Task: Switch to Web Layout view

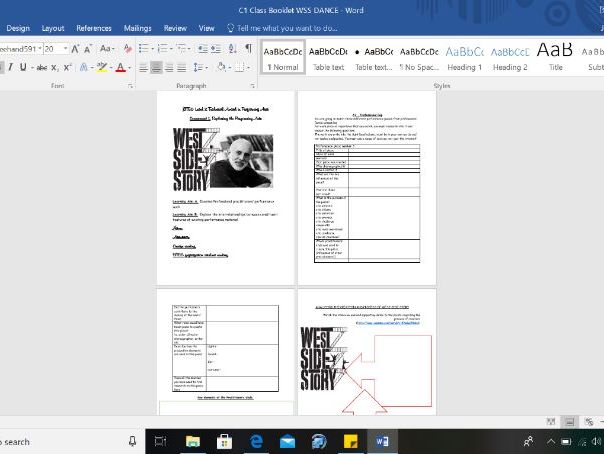Action: (x=589, y=422)
